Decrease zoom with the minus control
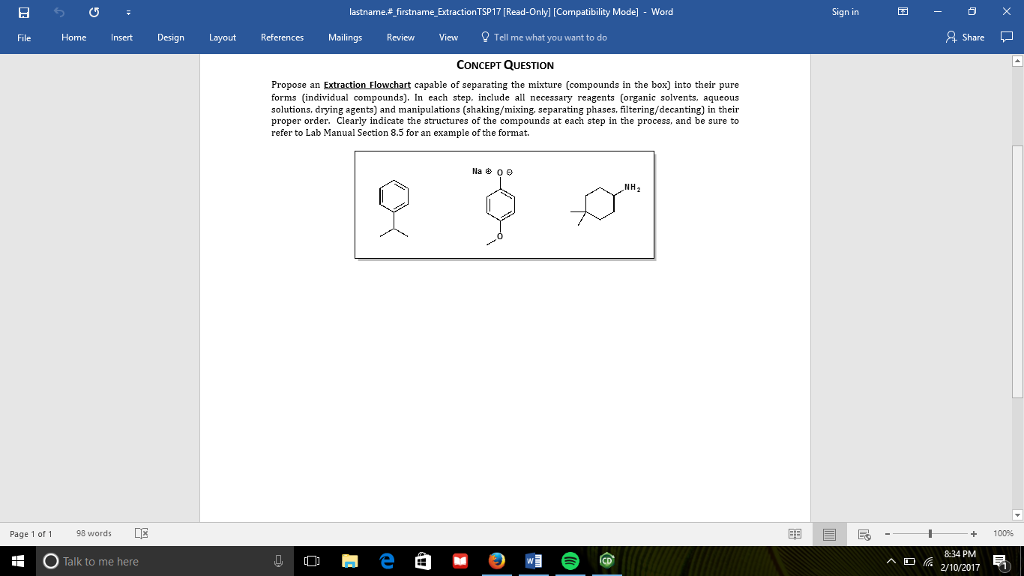 pyautogui.click(x=889, y=533)
